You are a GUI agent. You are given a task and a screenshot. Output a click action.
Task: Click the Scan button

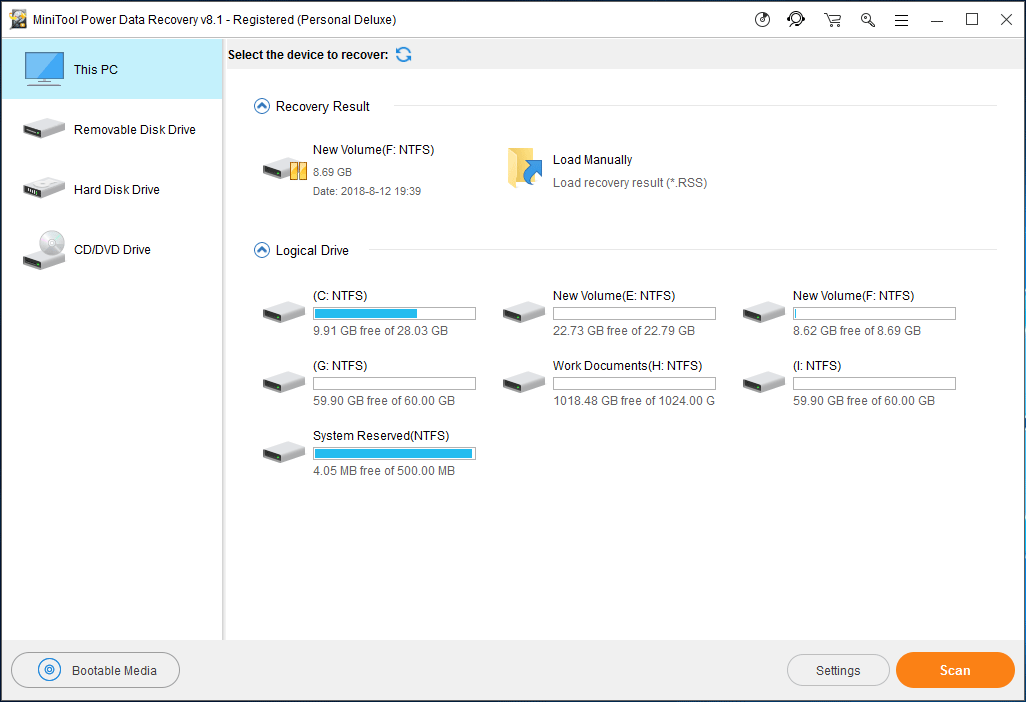(x=955, y=670)
